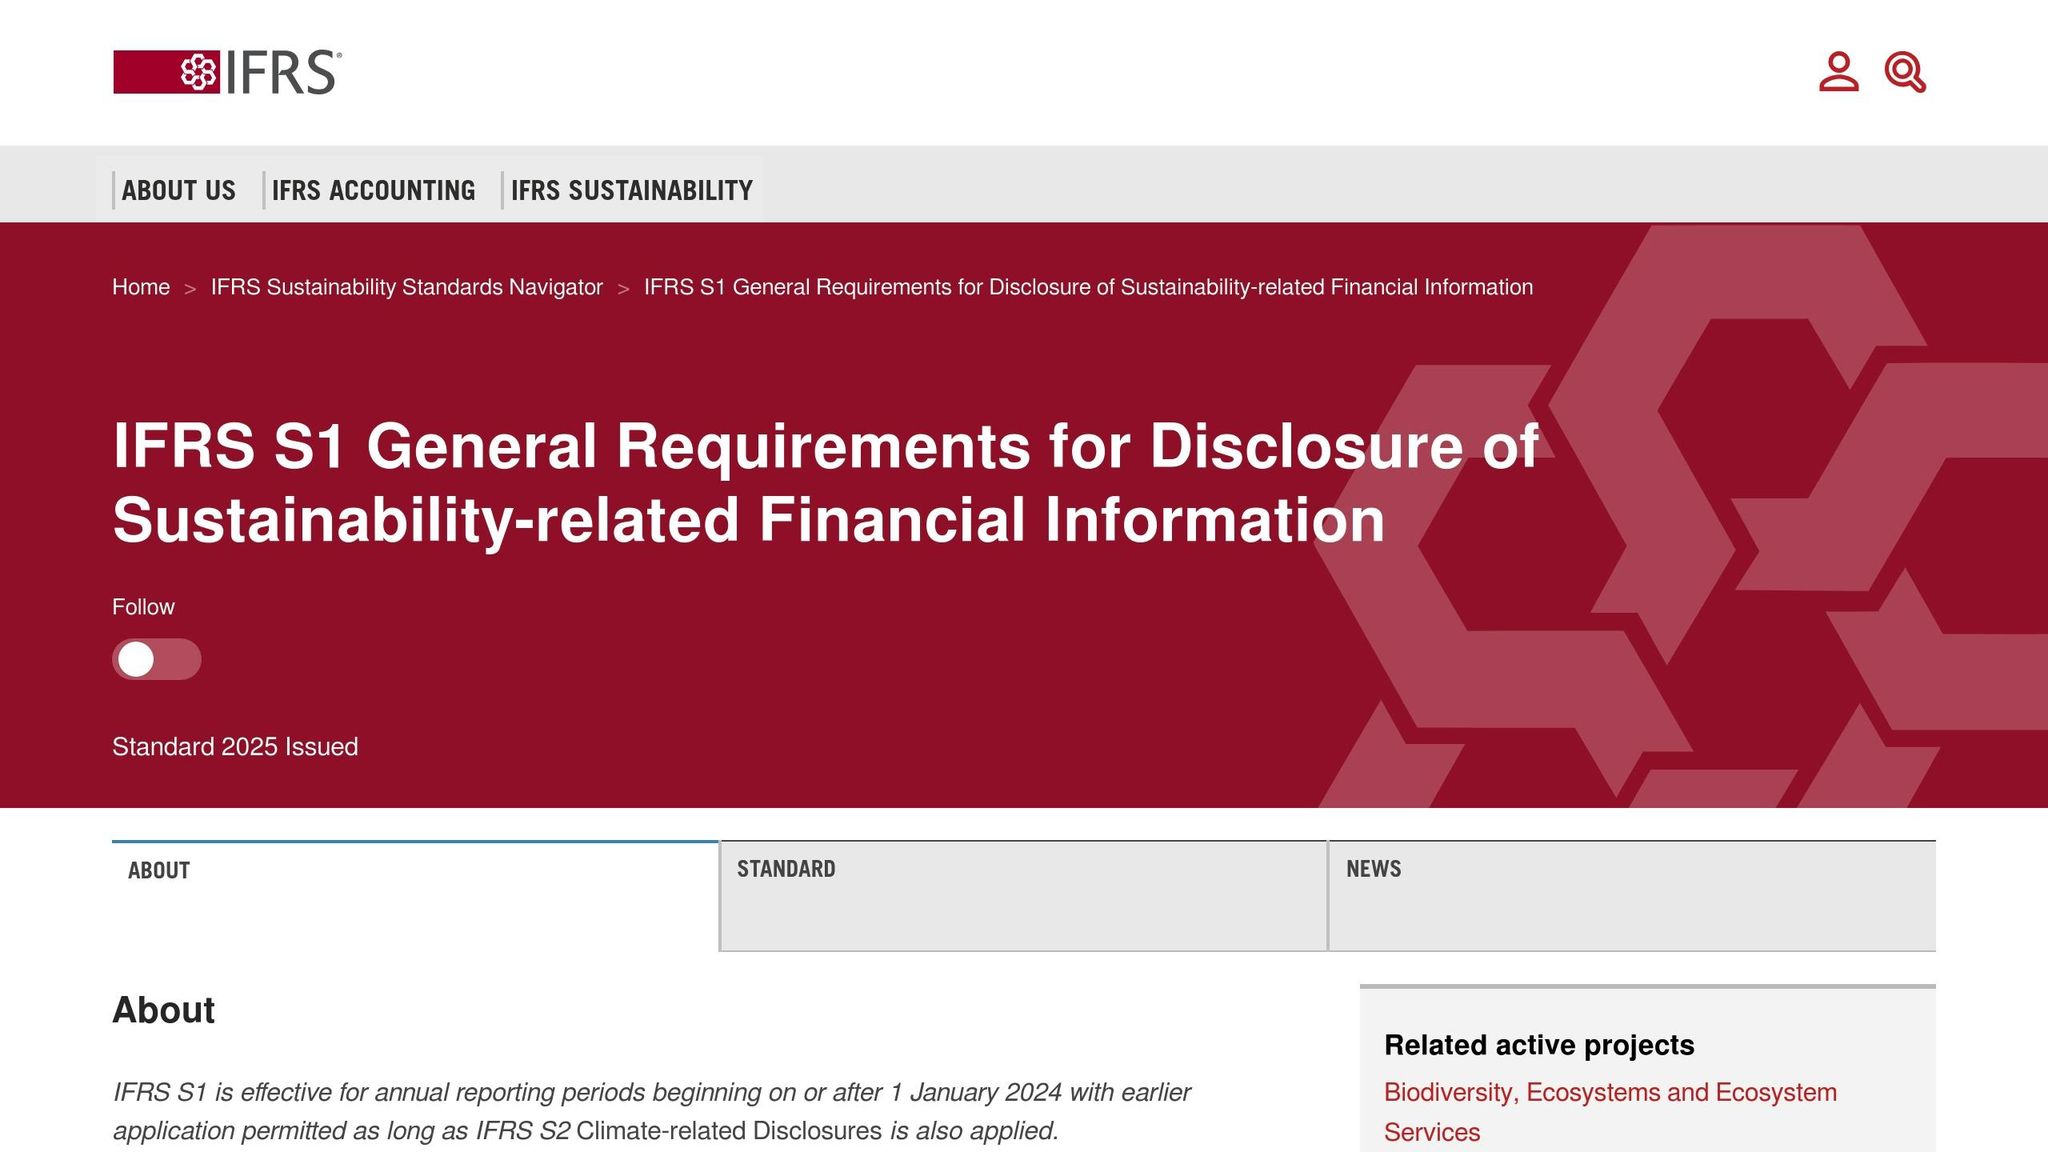Click the search magnifier icon
The height and width of the screenshot is (1152, 2048).
click(1906, 71)
